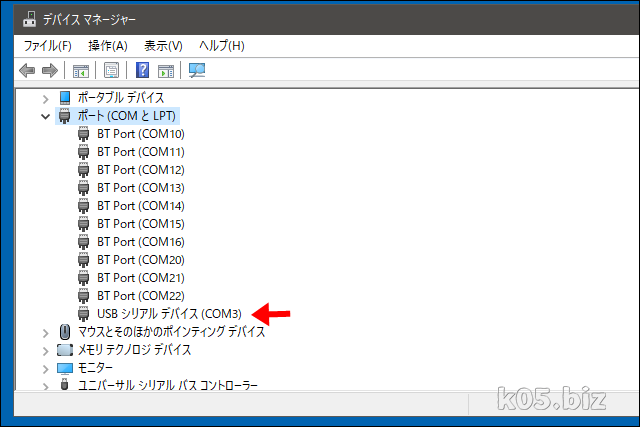Screen dimensions: 640x427
Task: Click the memory technology device icon
Action: 65,350
